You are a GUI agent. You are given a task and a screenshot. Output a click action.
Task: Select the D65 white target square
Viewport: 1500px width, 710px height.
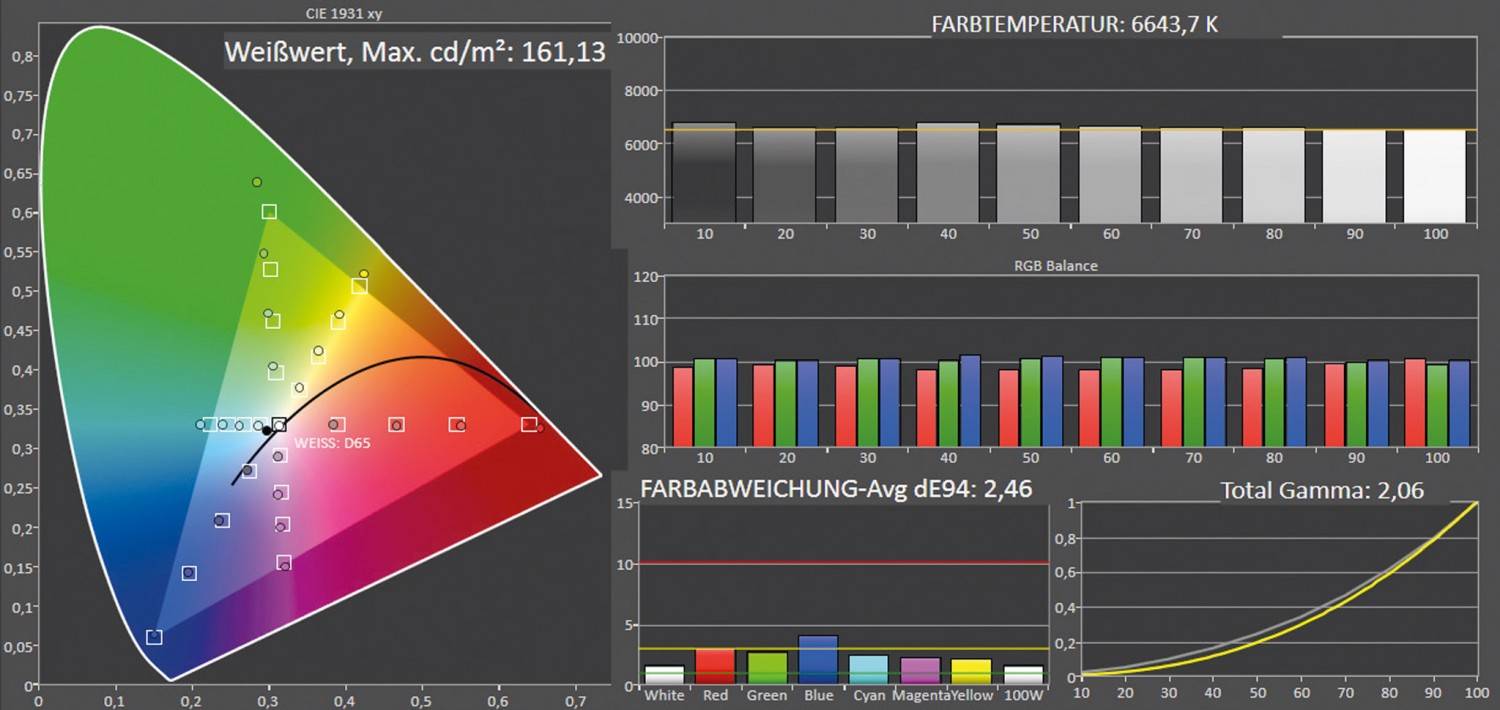click(x=279, y=424)
